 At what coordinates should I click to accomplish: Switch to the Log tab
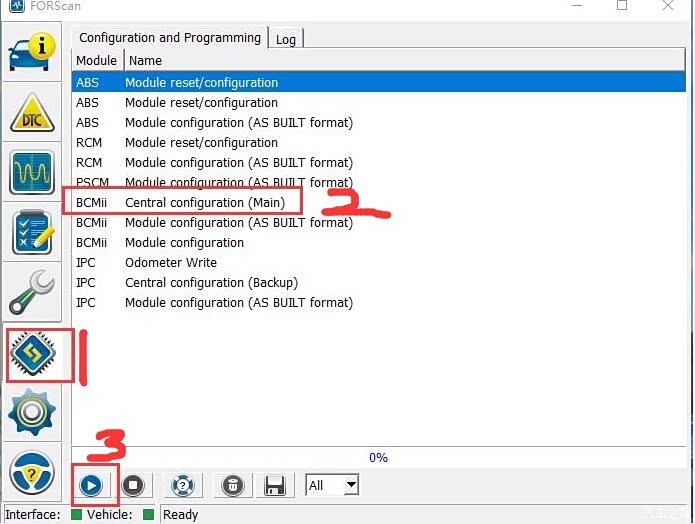point(285,39)
